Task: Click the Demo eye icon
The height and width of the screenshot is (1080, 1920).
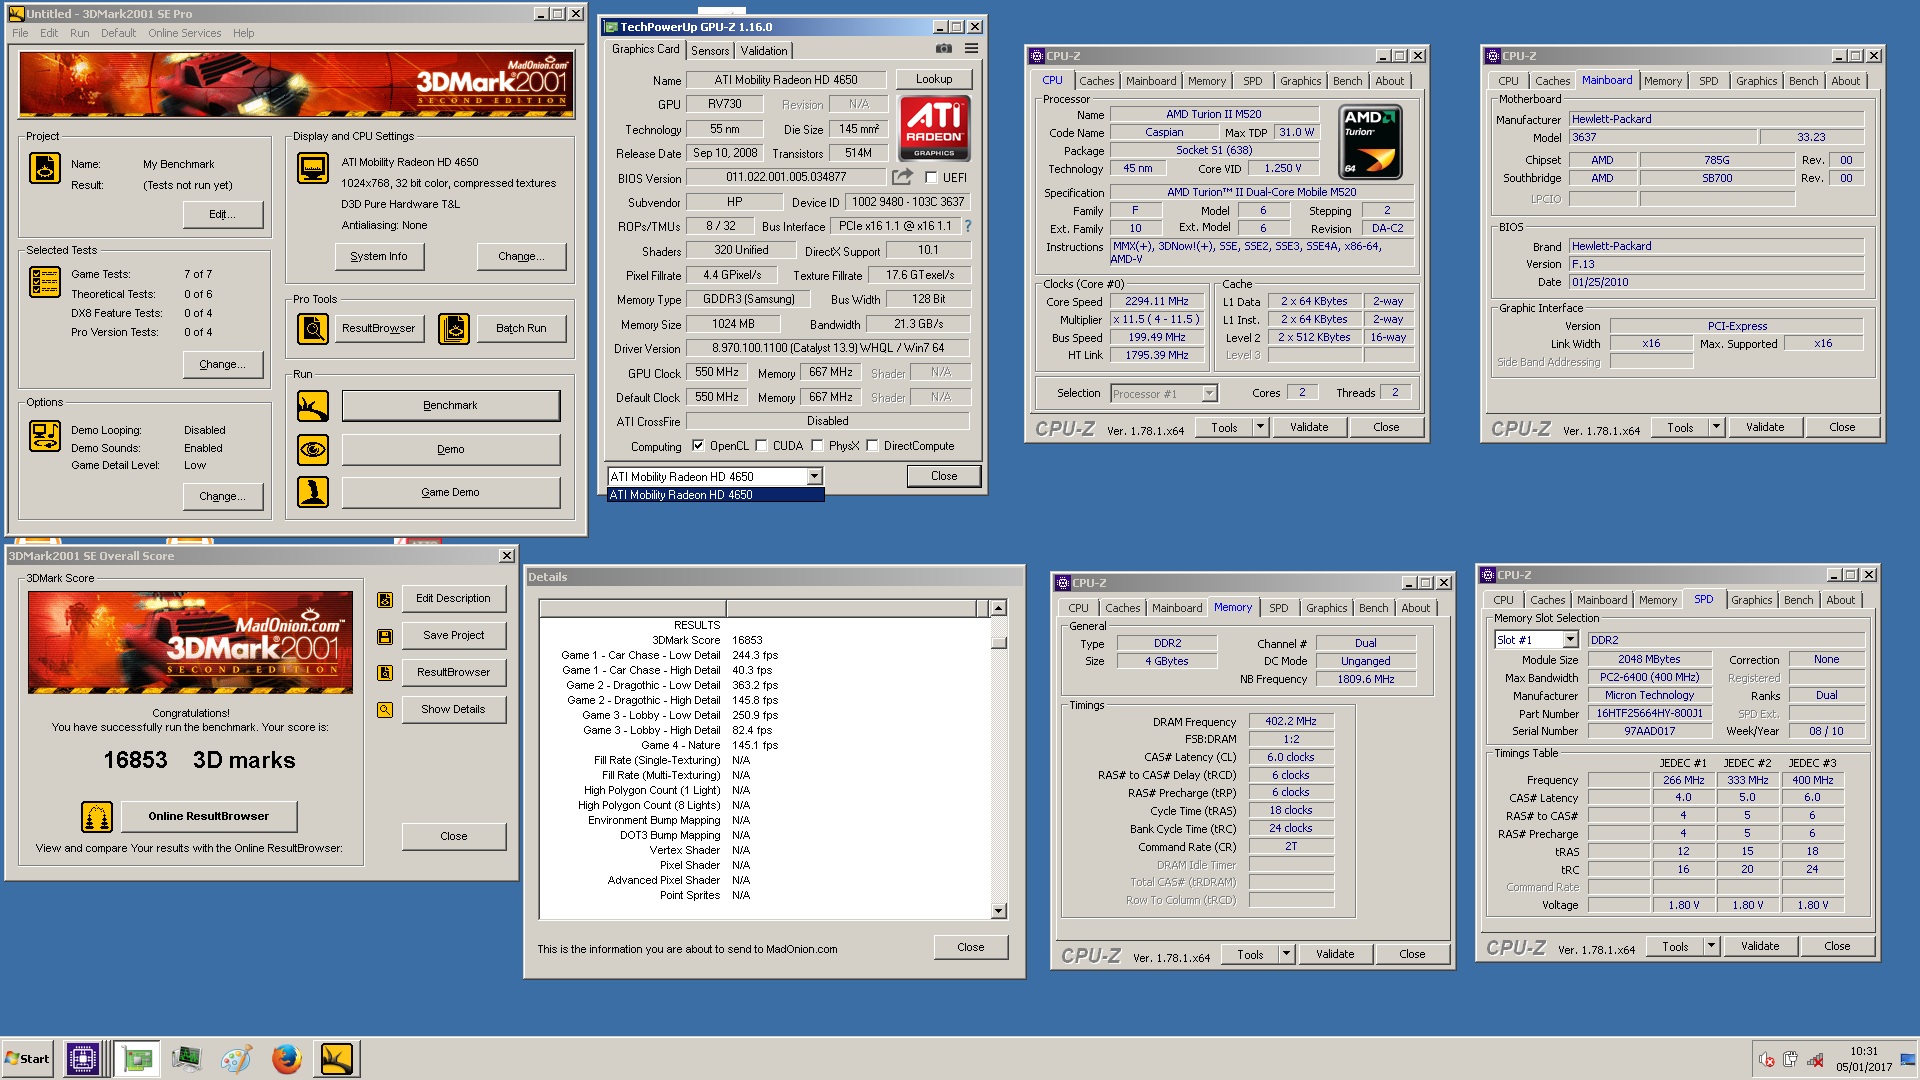Action: [x=313, y=450]
